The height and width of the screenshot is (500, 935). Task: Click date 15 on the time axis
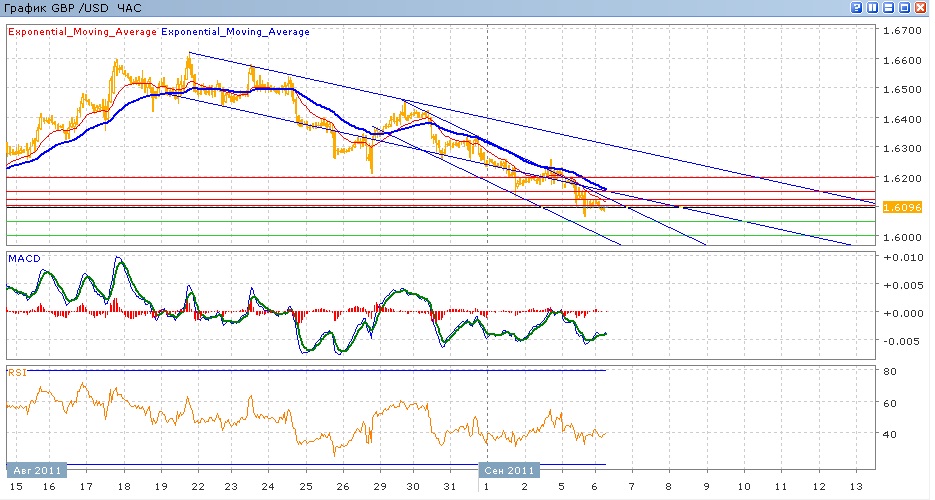14,486
